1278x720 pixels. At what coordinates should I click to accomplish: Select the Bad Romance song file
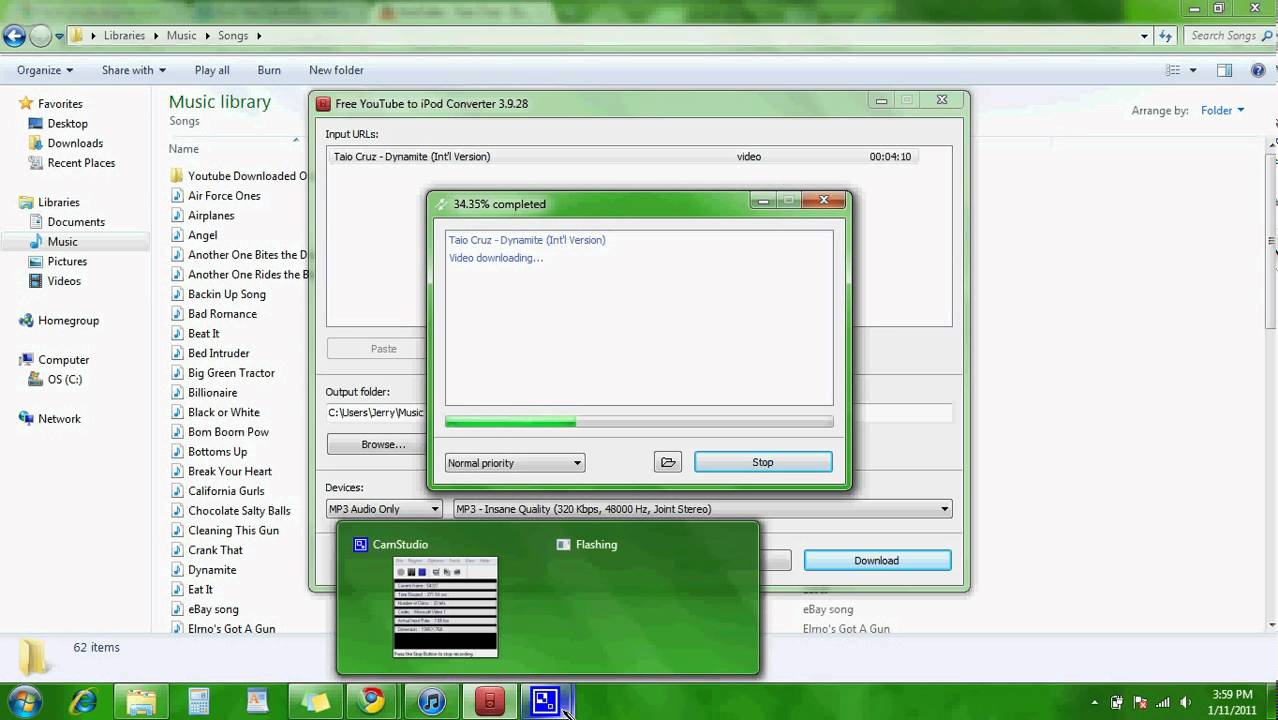222,314
